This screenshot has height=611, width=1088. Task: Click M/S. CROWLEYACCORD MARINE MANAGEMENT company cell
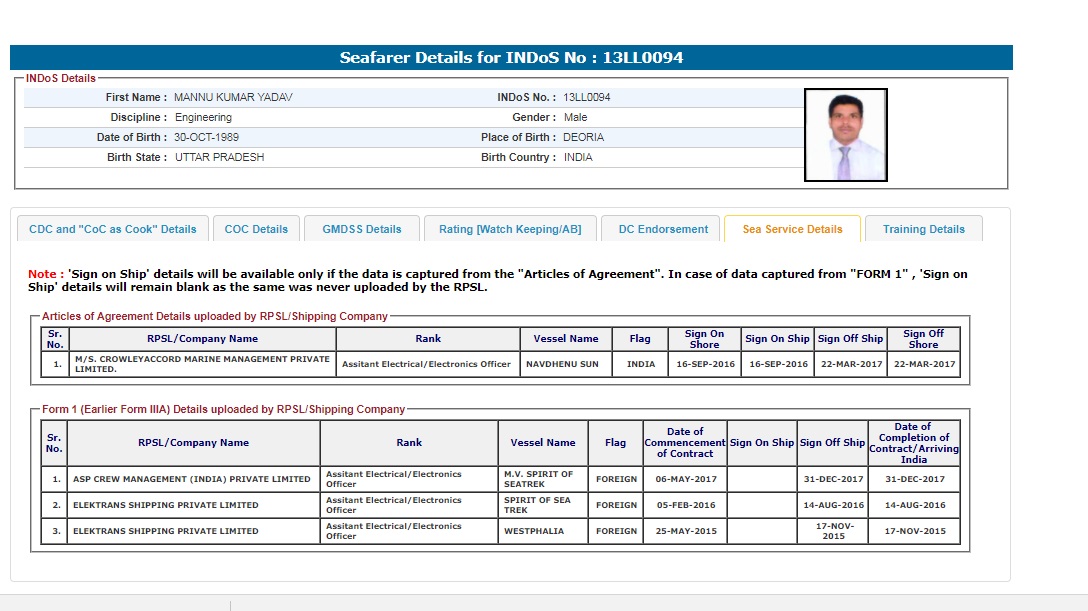click(202, 364)
